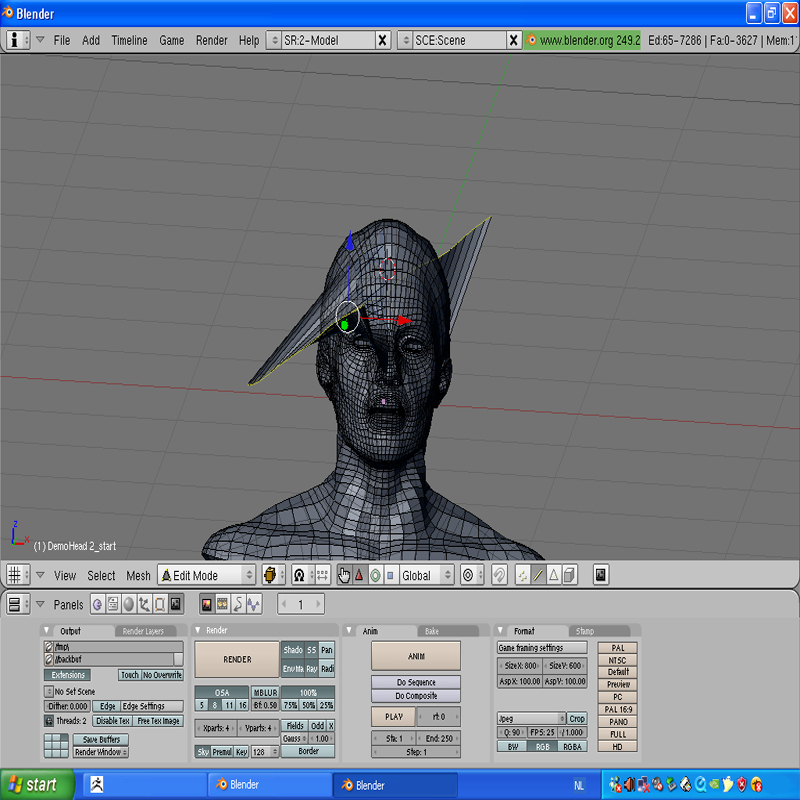Select the scale manipulator square icon

point(390,575)
